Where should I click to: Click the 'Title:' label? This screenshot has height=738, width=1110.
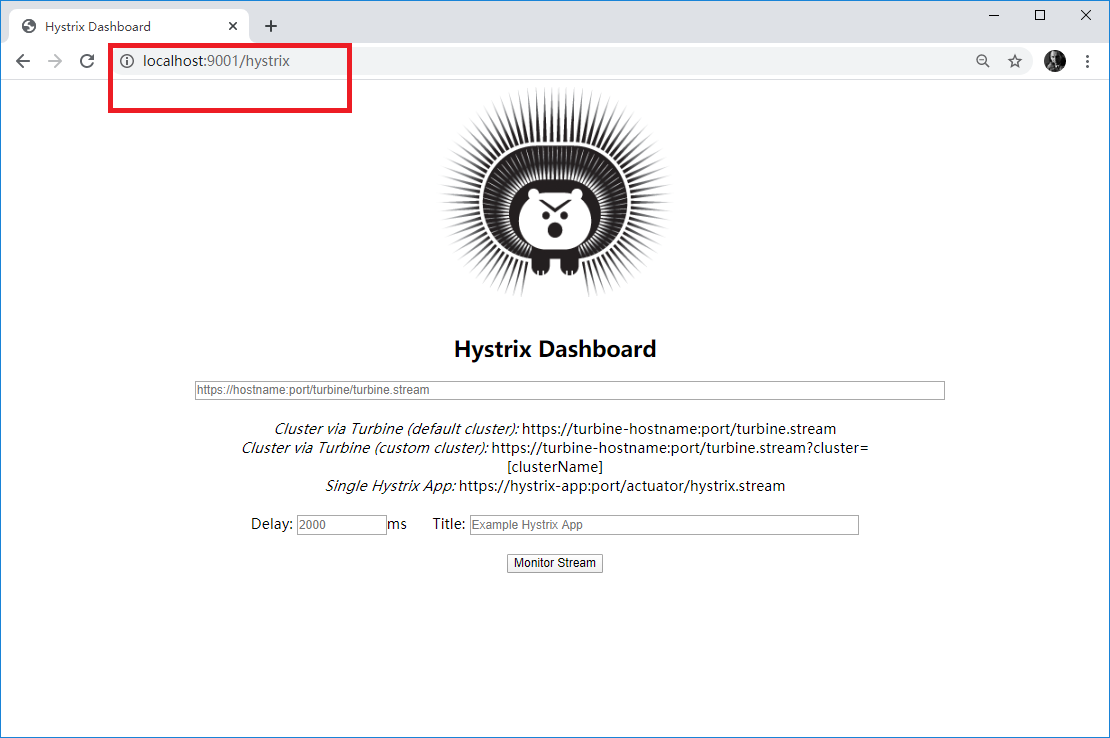[449, 524]
